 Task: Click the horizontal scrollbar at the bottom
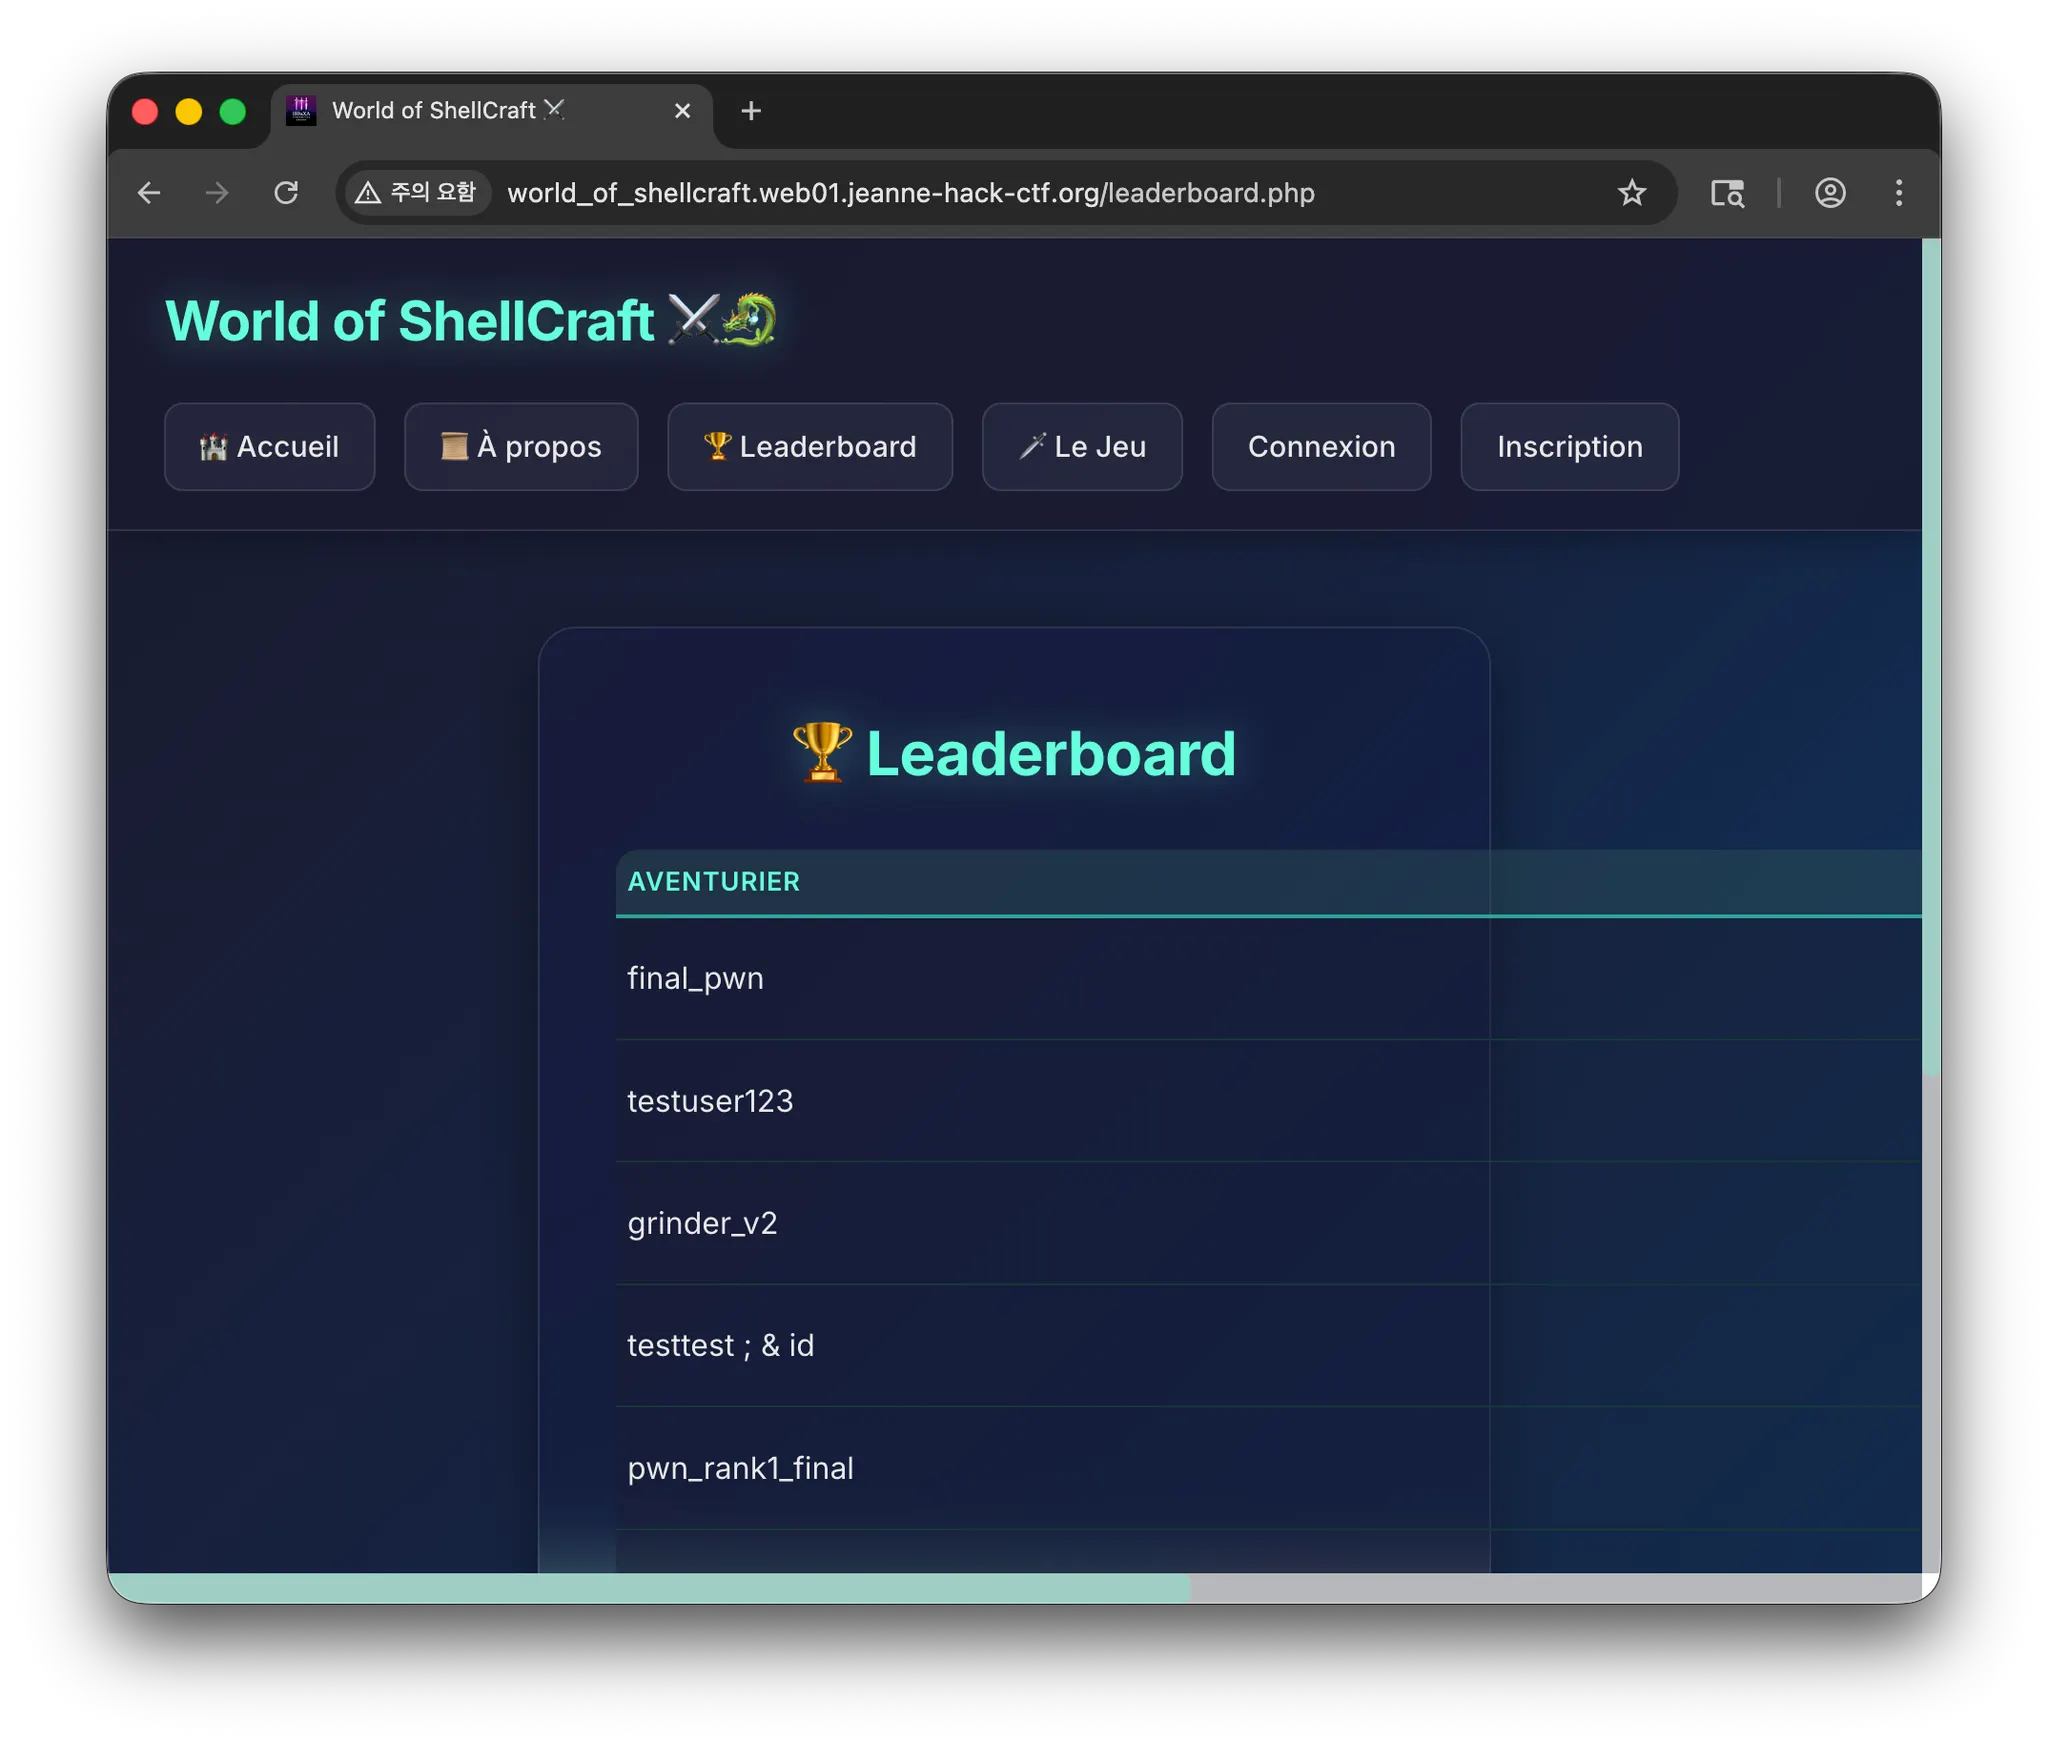click(650, 1587)
